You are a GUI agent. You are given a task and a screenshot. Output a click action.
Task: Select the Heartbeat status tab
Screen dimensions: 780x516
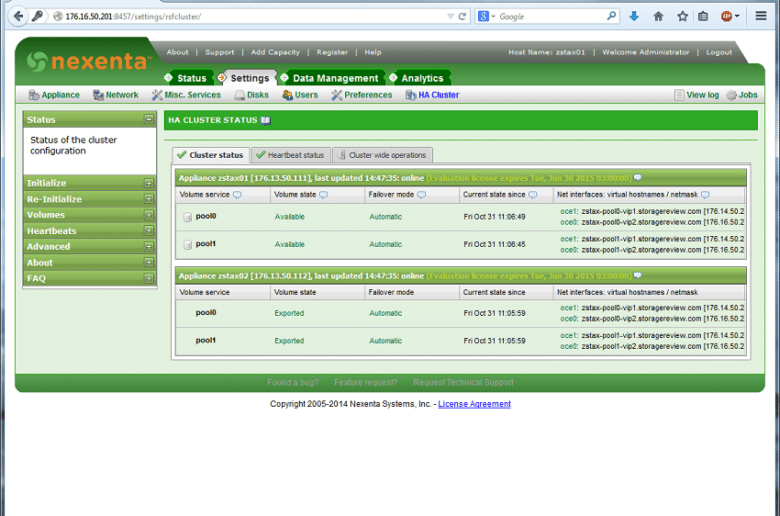tap(291, 155)
